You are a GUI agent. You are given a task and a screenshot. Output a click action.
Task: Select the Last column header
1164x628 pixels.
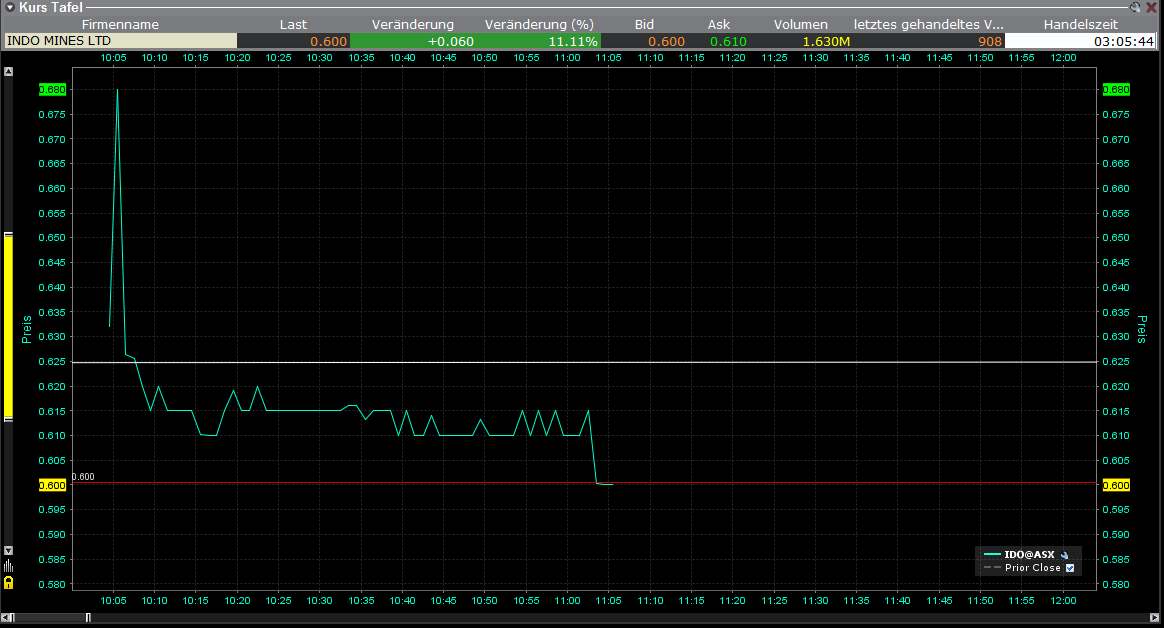pyautogui.click(x=293, y=24)
